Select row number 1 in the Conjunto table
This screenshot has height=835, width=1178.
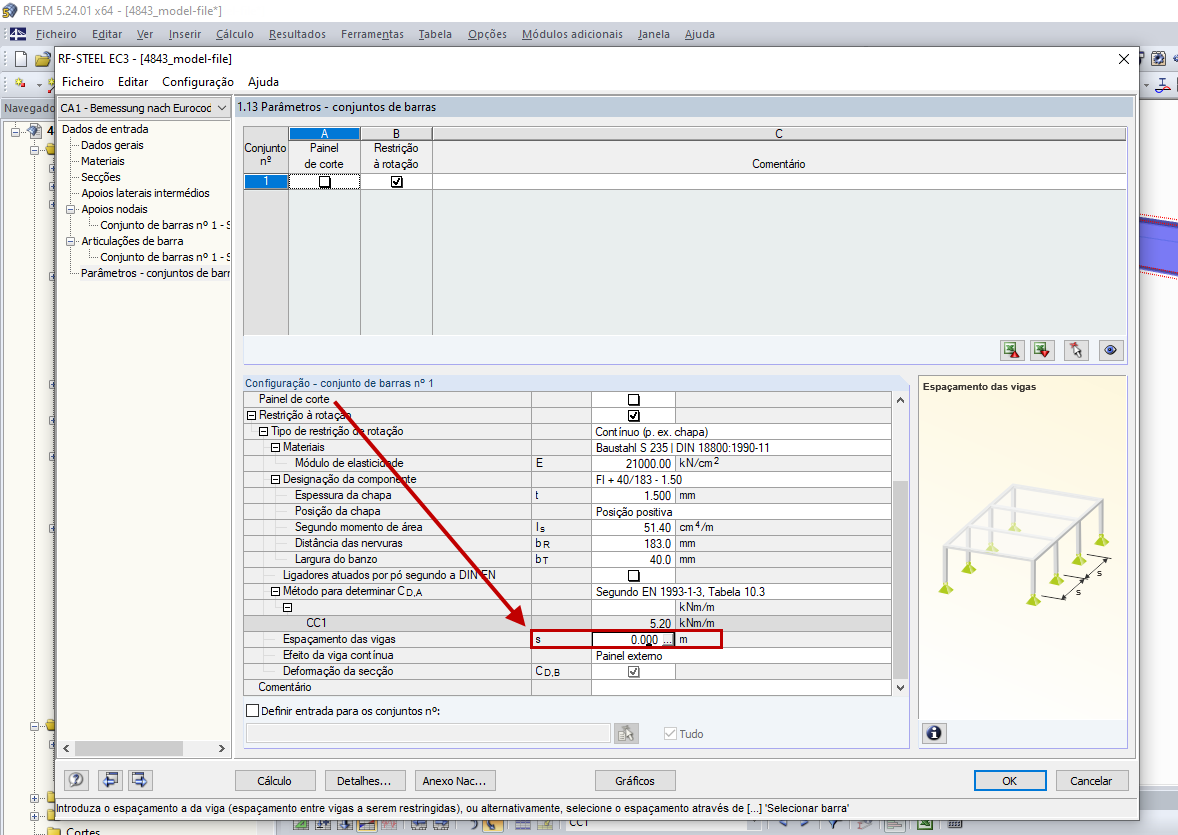pyautogui.click(x=265, y=181)
